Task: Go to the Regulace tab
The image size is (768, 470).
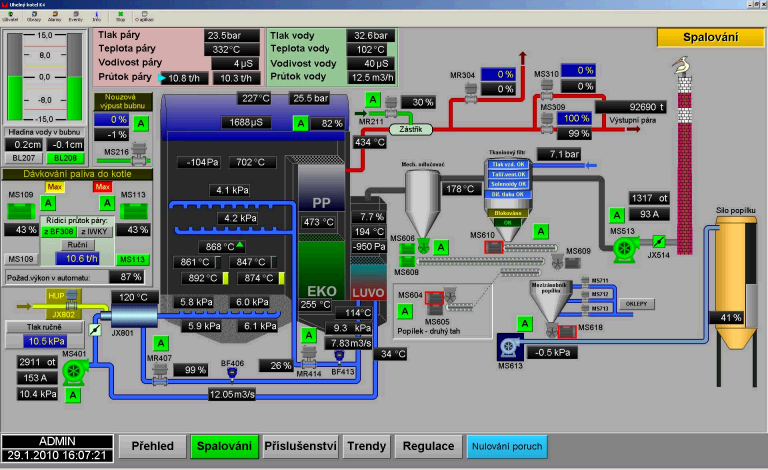Action: coord(427,445)
